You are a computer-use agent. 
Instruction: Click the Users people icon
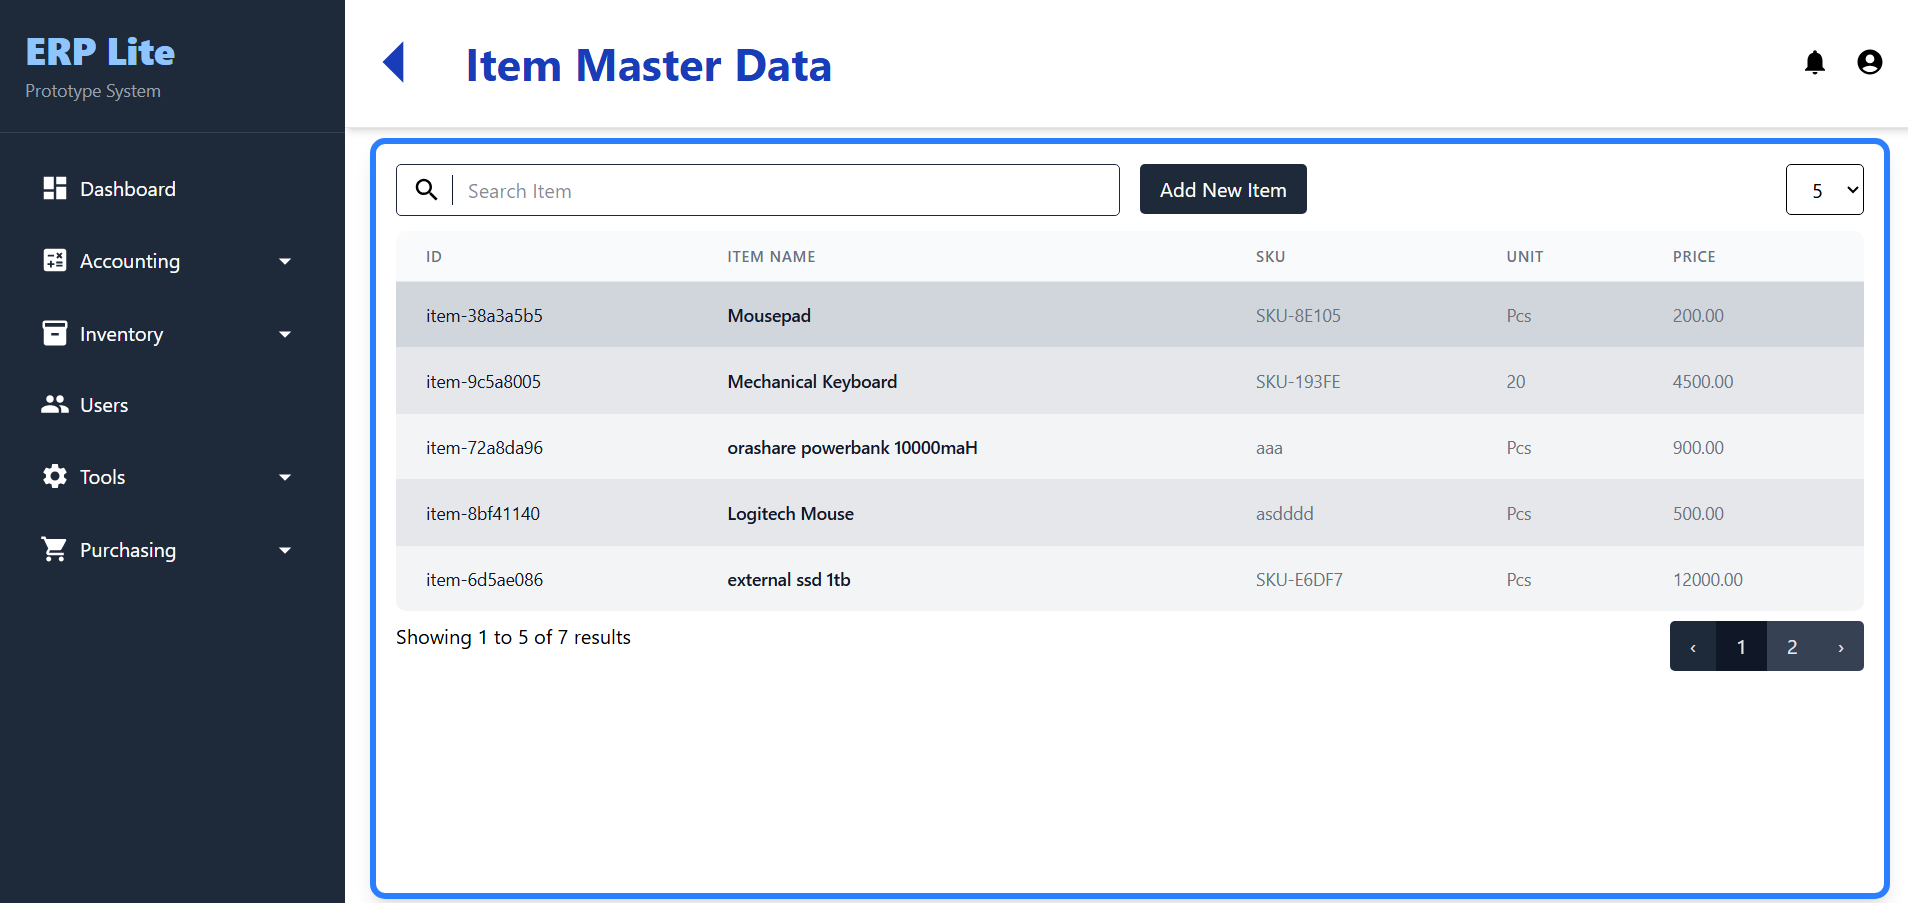pyautogui.click(x=55, y=404)
